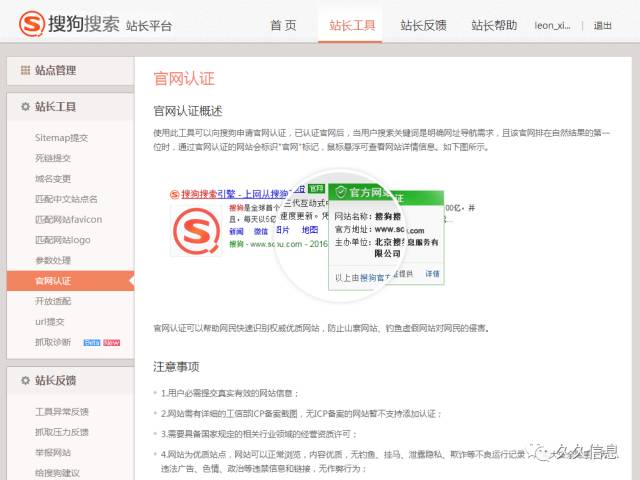Switch to the 站长工具 top tab

click(352, 26)
